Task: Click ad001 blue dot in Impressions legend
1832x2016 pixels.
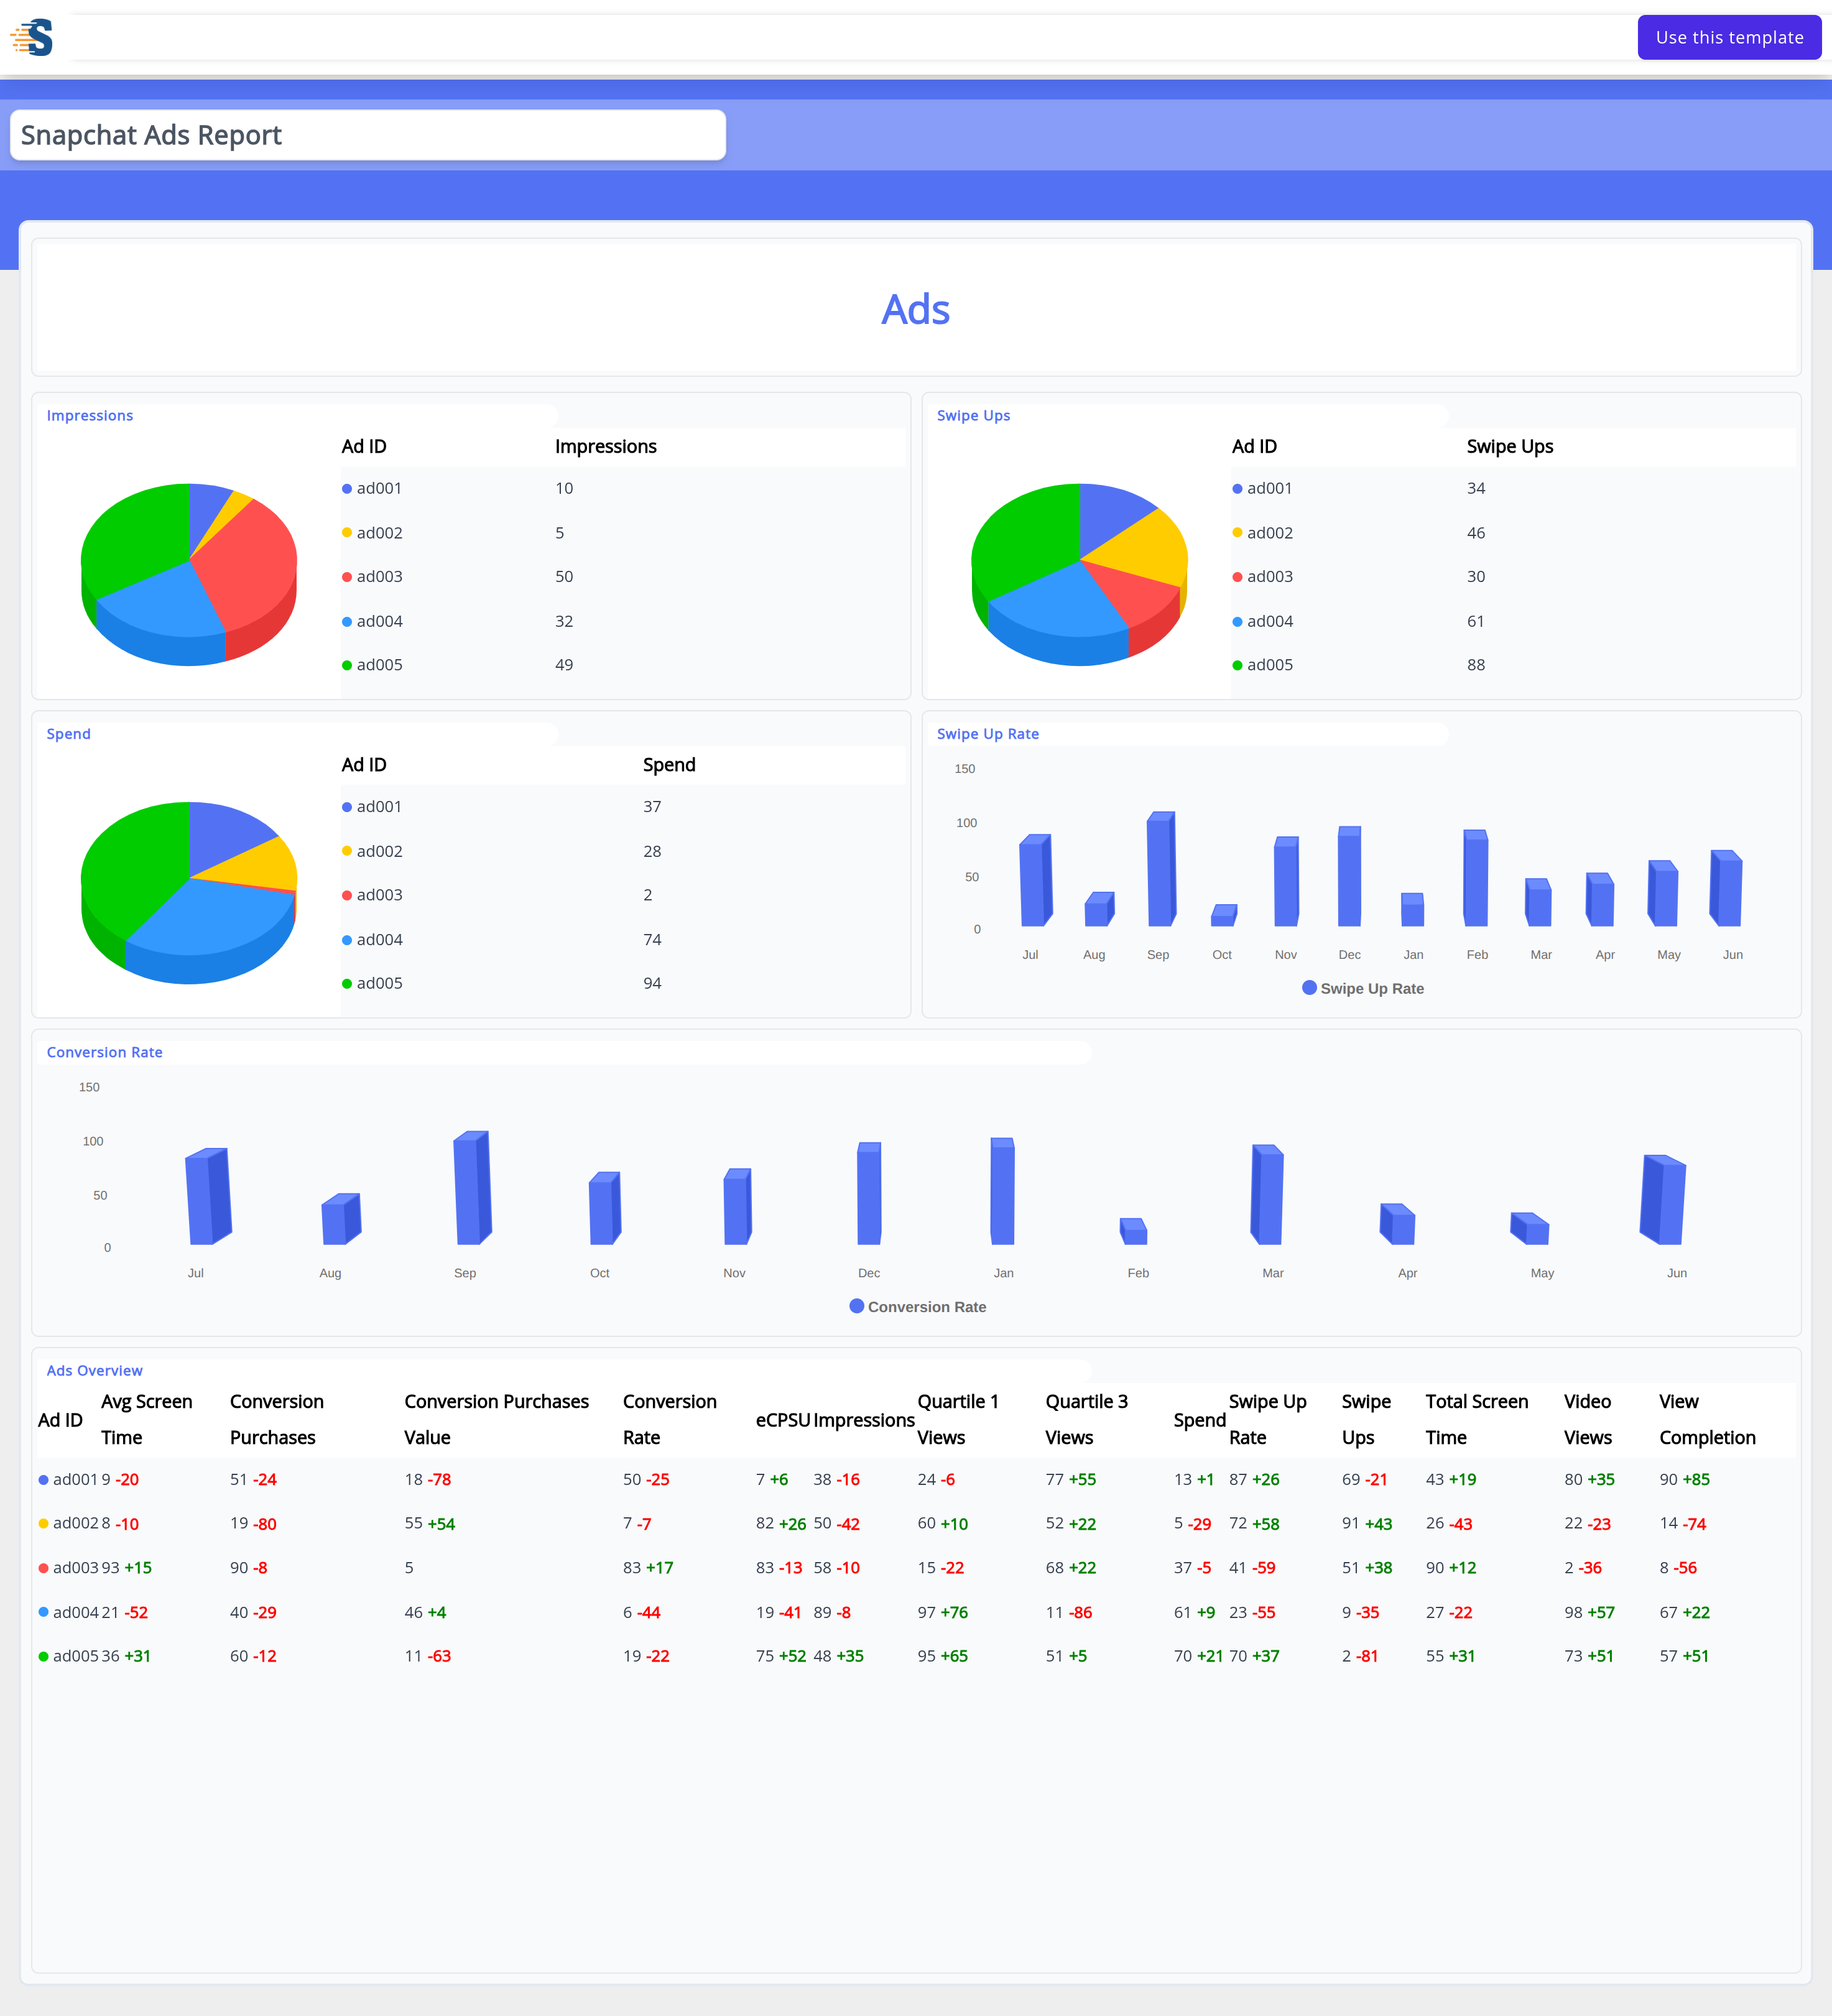Action: (347, 489)
